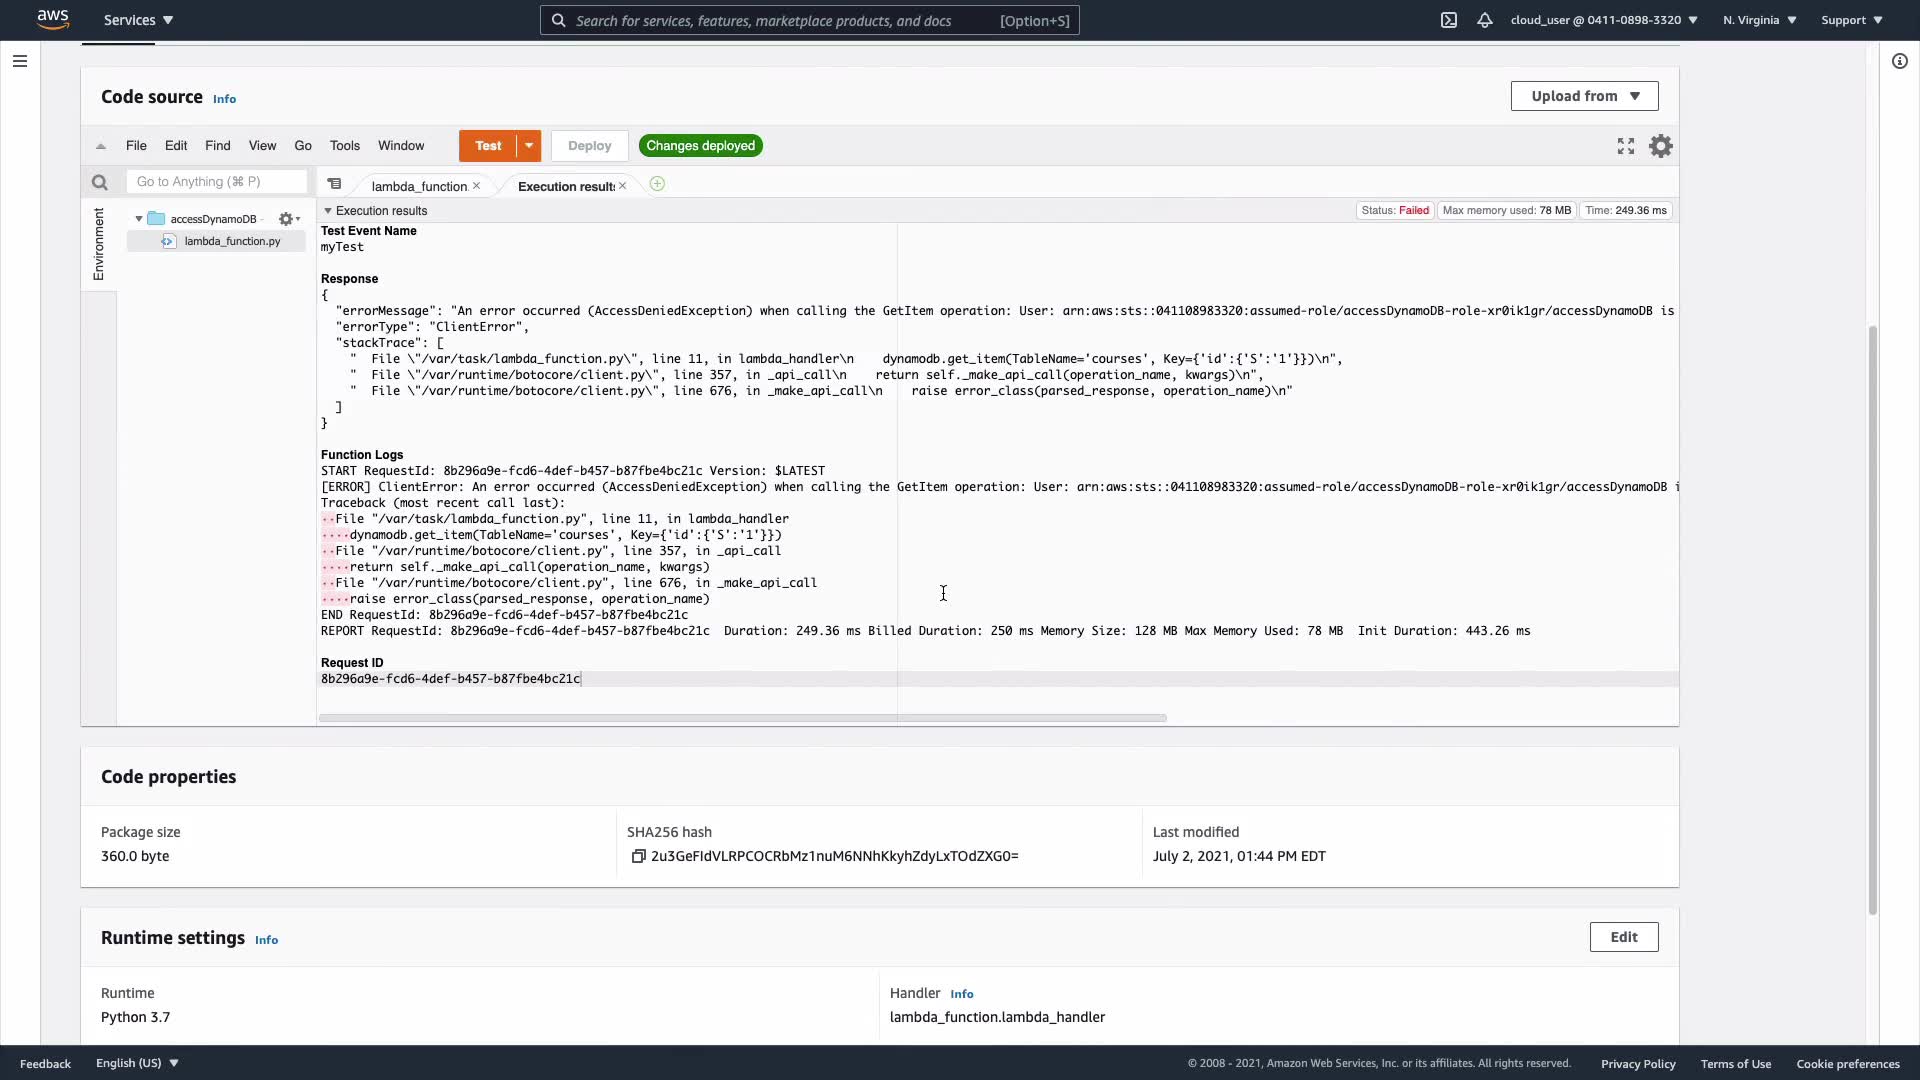
Task: Click the Edit runtime settings button
Action: point(1623,937)
